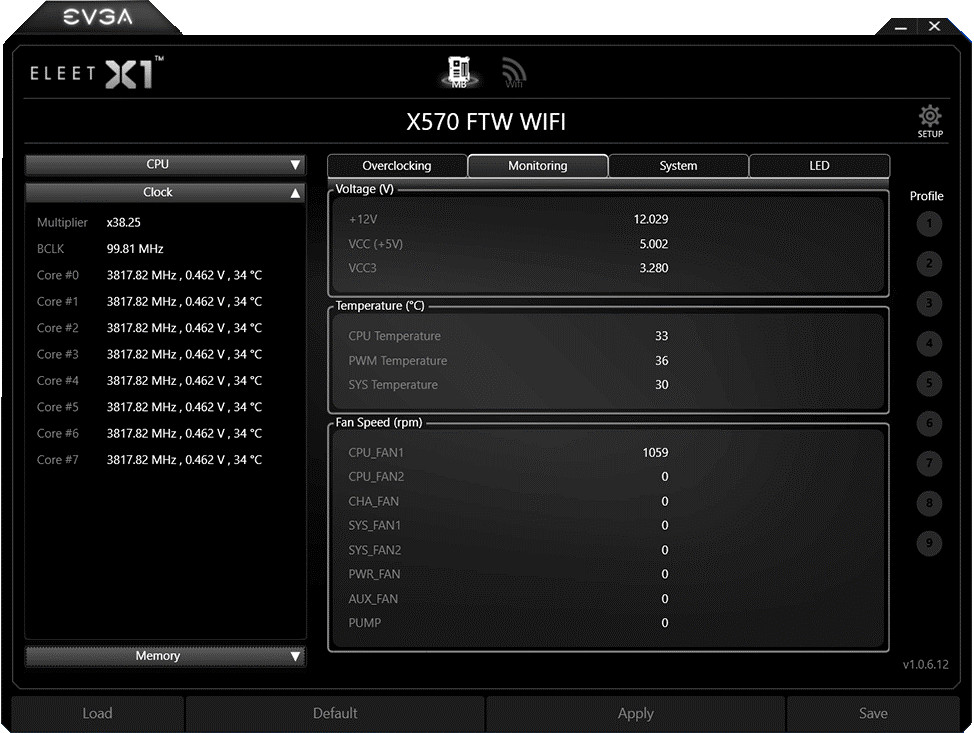Expand the Memory section

[165, 656]
